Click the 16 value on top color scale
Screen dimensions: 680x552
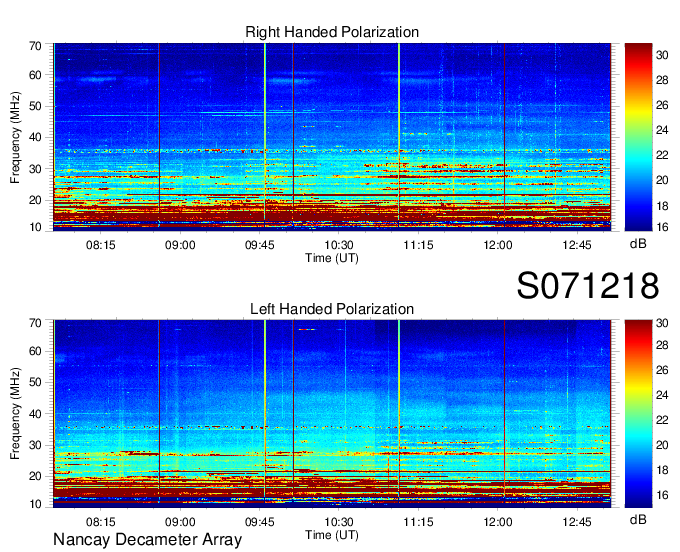pos(662,226)
